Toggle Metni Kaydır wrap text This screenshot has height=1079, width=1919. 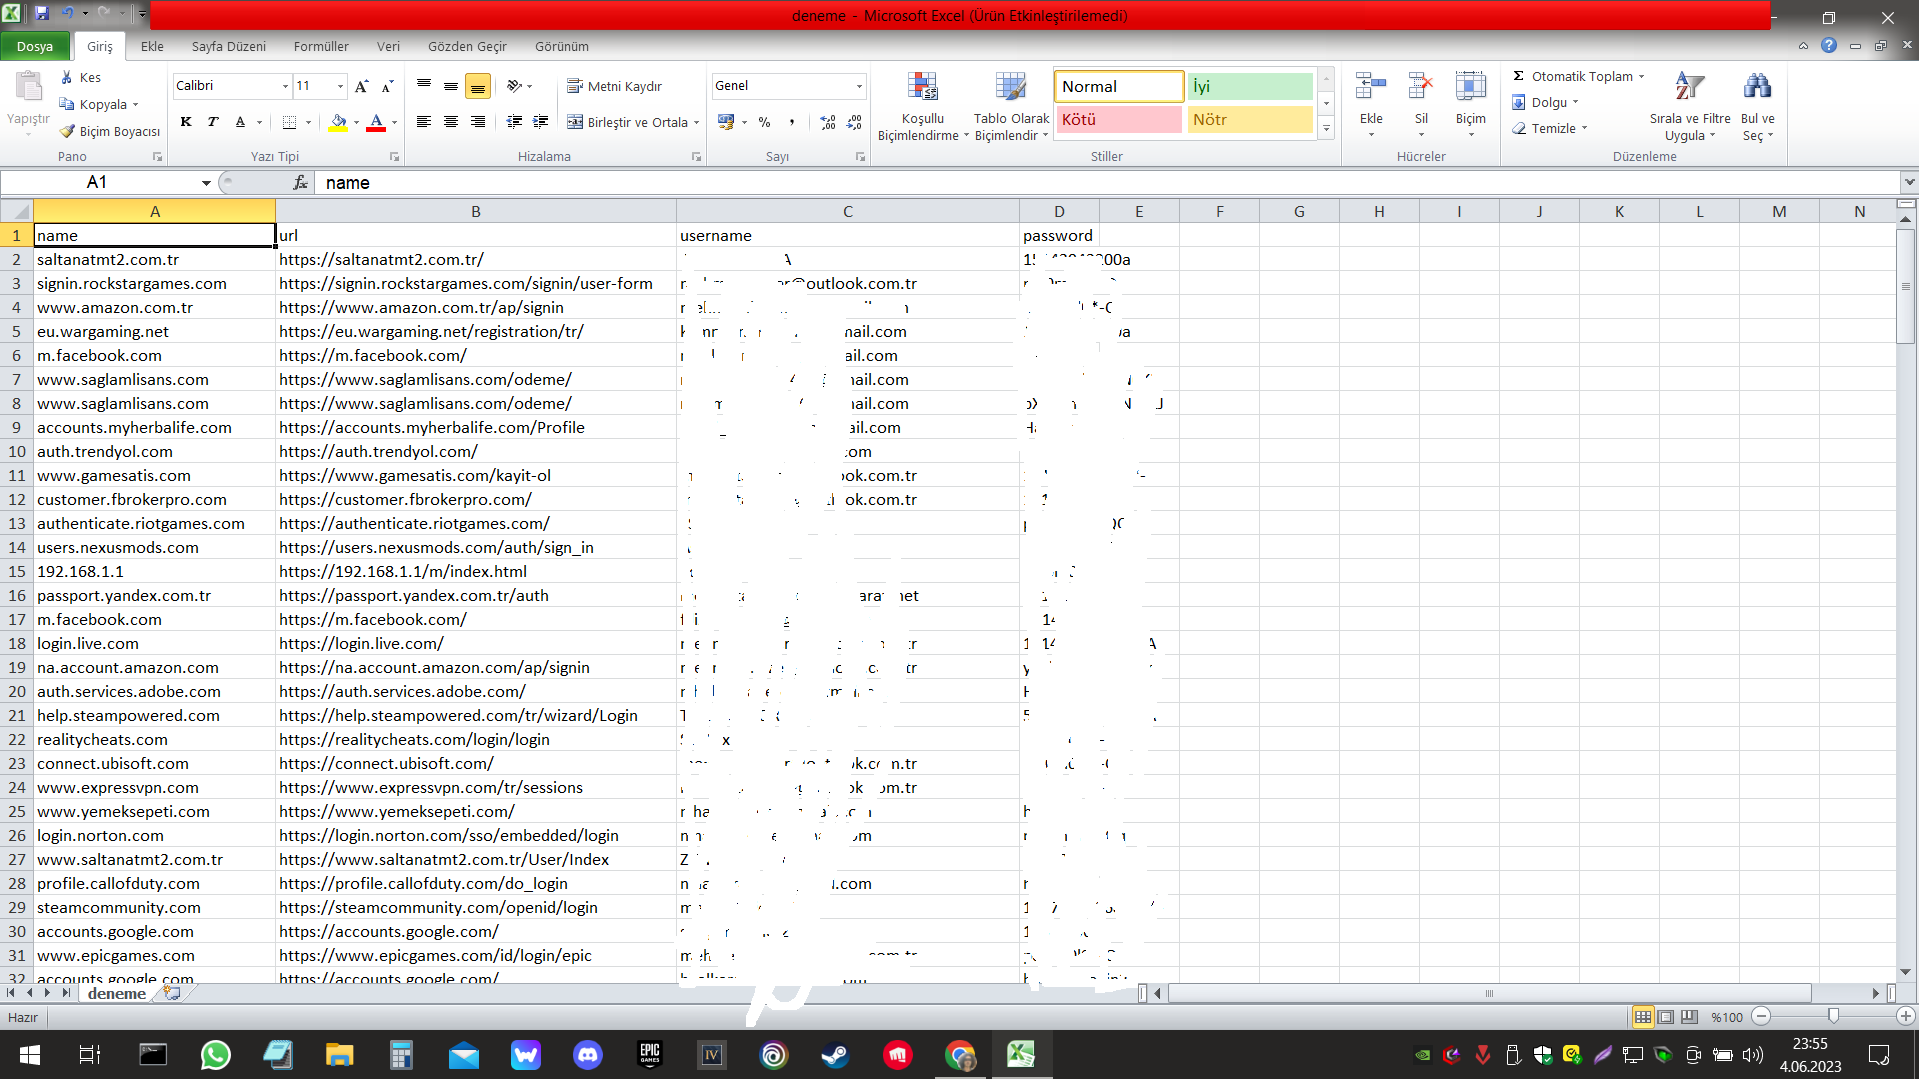coord(615,86)
